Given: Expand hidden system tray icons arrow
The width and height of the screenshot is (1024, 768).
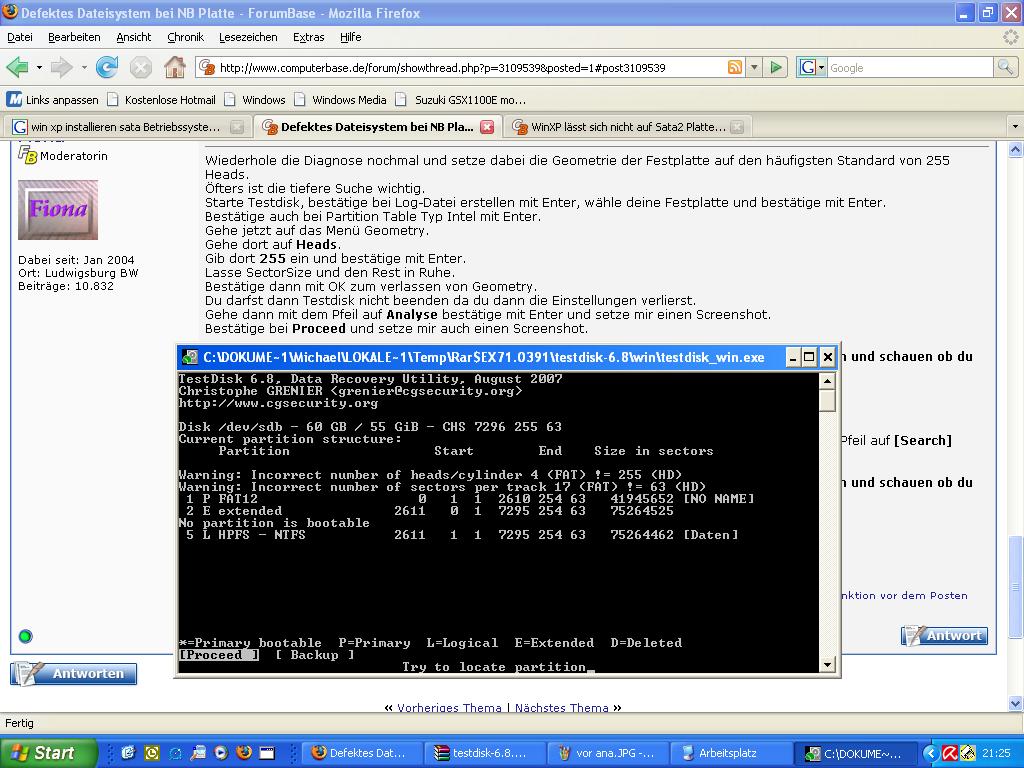Looking at the screenshot, I should tap(931, 754).
